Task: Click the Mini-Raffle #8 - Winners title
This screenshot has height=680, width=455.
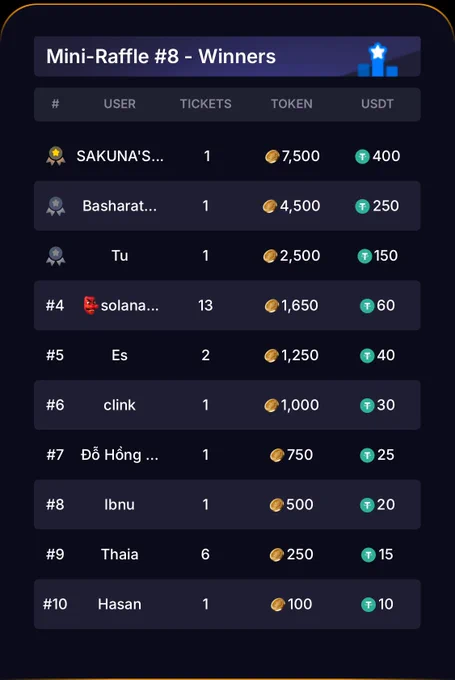Action: pos(161,56)
